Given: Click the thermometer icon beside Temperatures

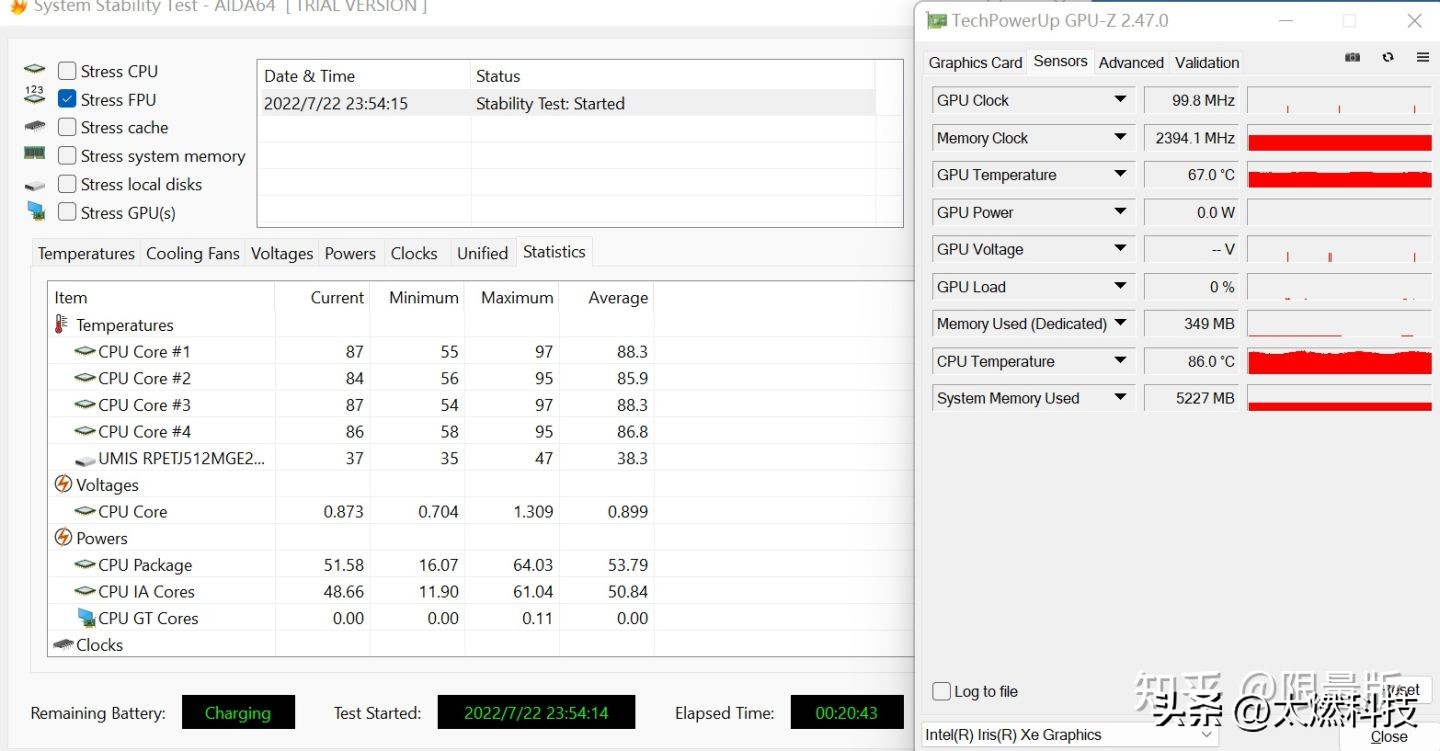Looking at the screenshot, I should (62, 325).
